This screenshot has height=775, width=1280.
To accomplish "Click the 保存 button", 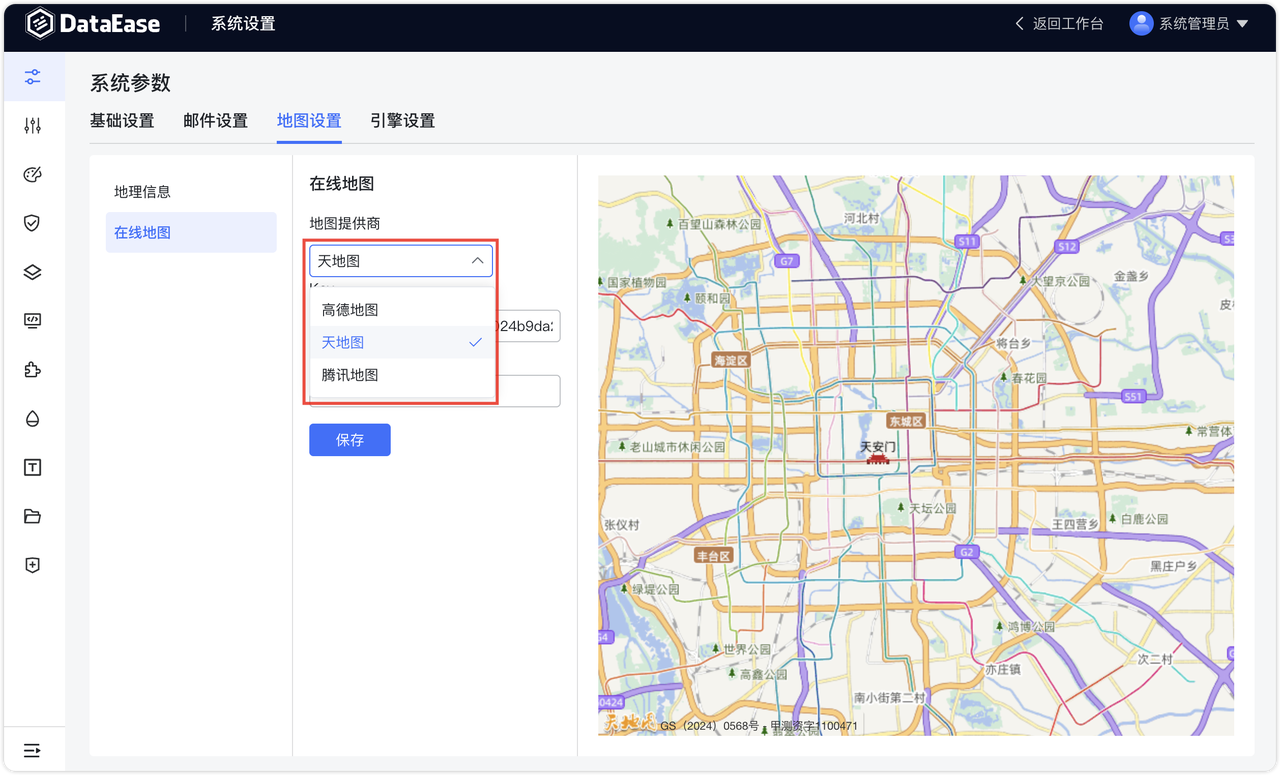I will click(x=350, y=440).
